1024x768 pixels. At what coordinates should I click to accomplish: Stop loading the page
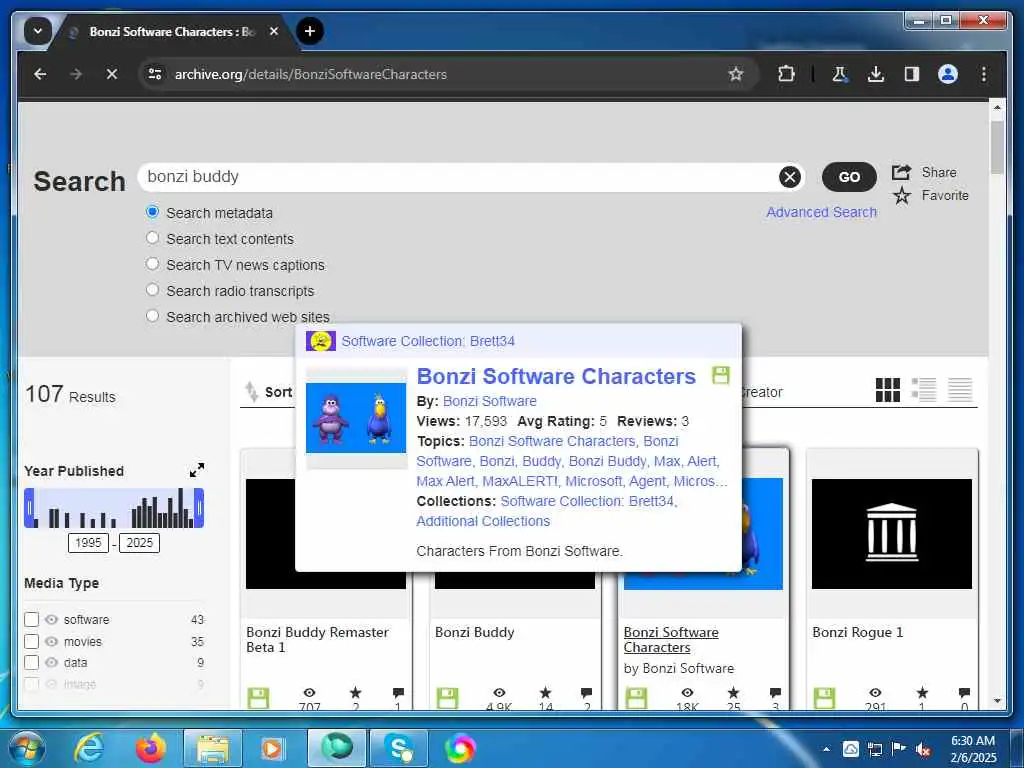112,74
